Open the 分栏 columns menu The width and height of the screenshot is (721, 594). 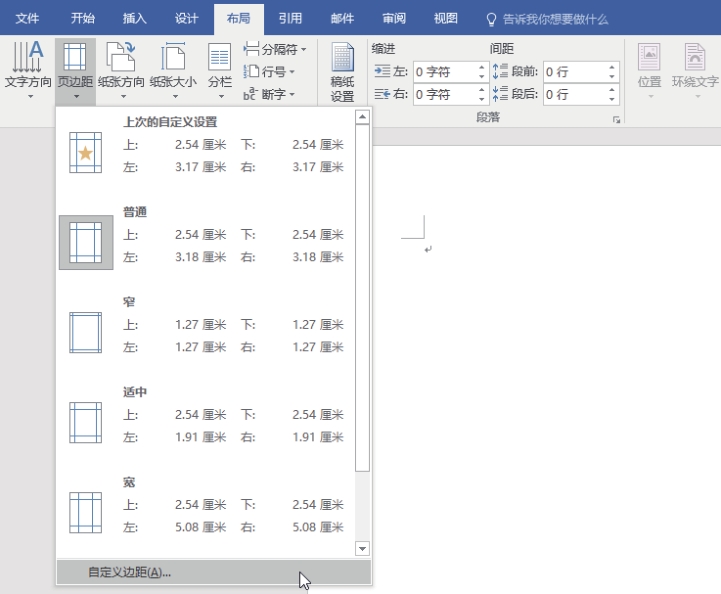pos(220,70)
